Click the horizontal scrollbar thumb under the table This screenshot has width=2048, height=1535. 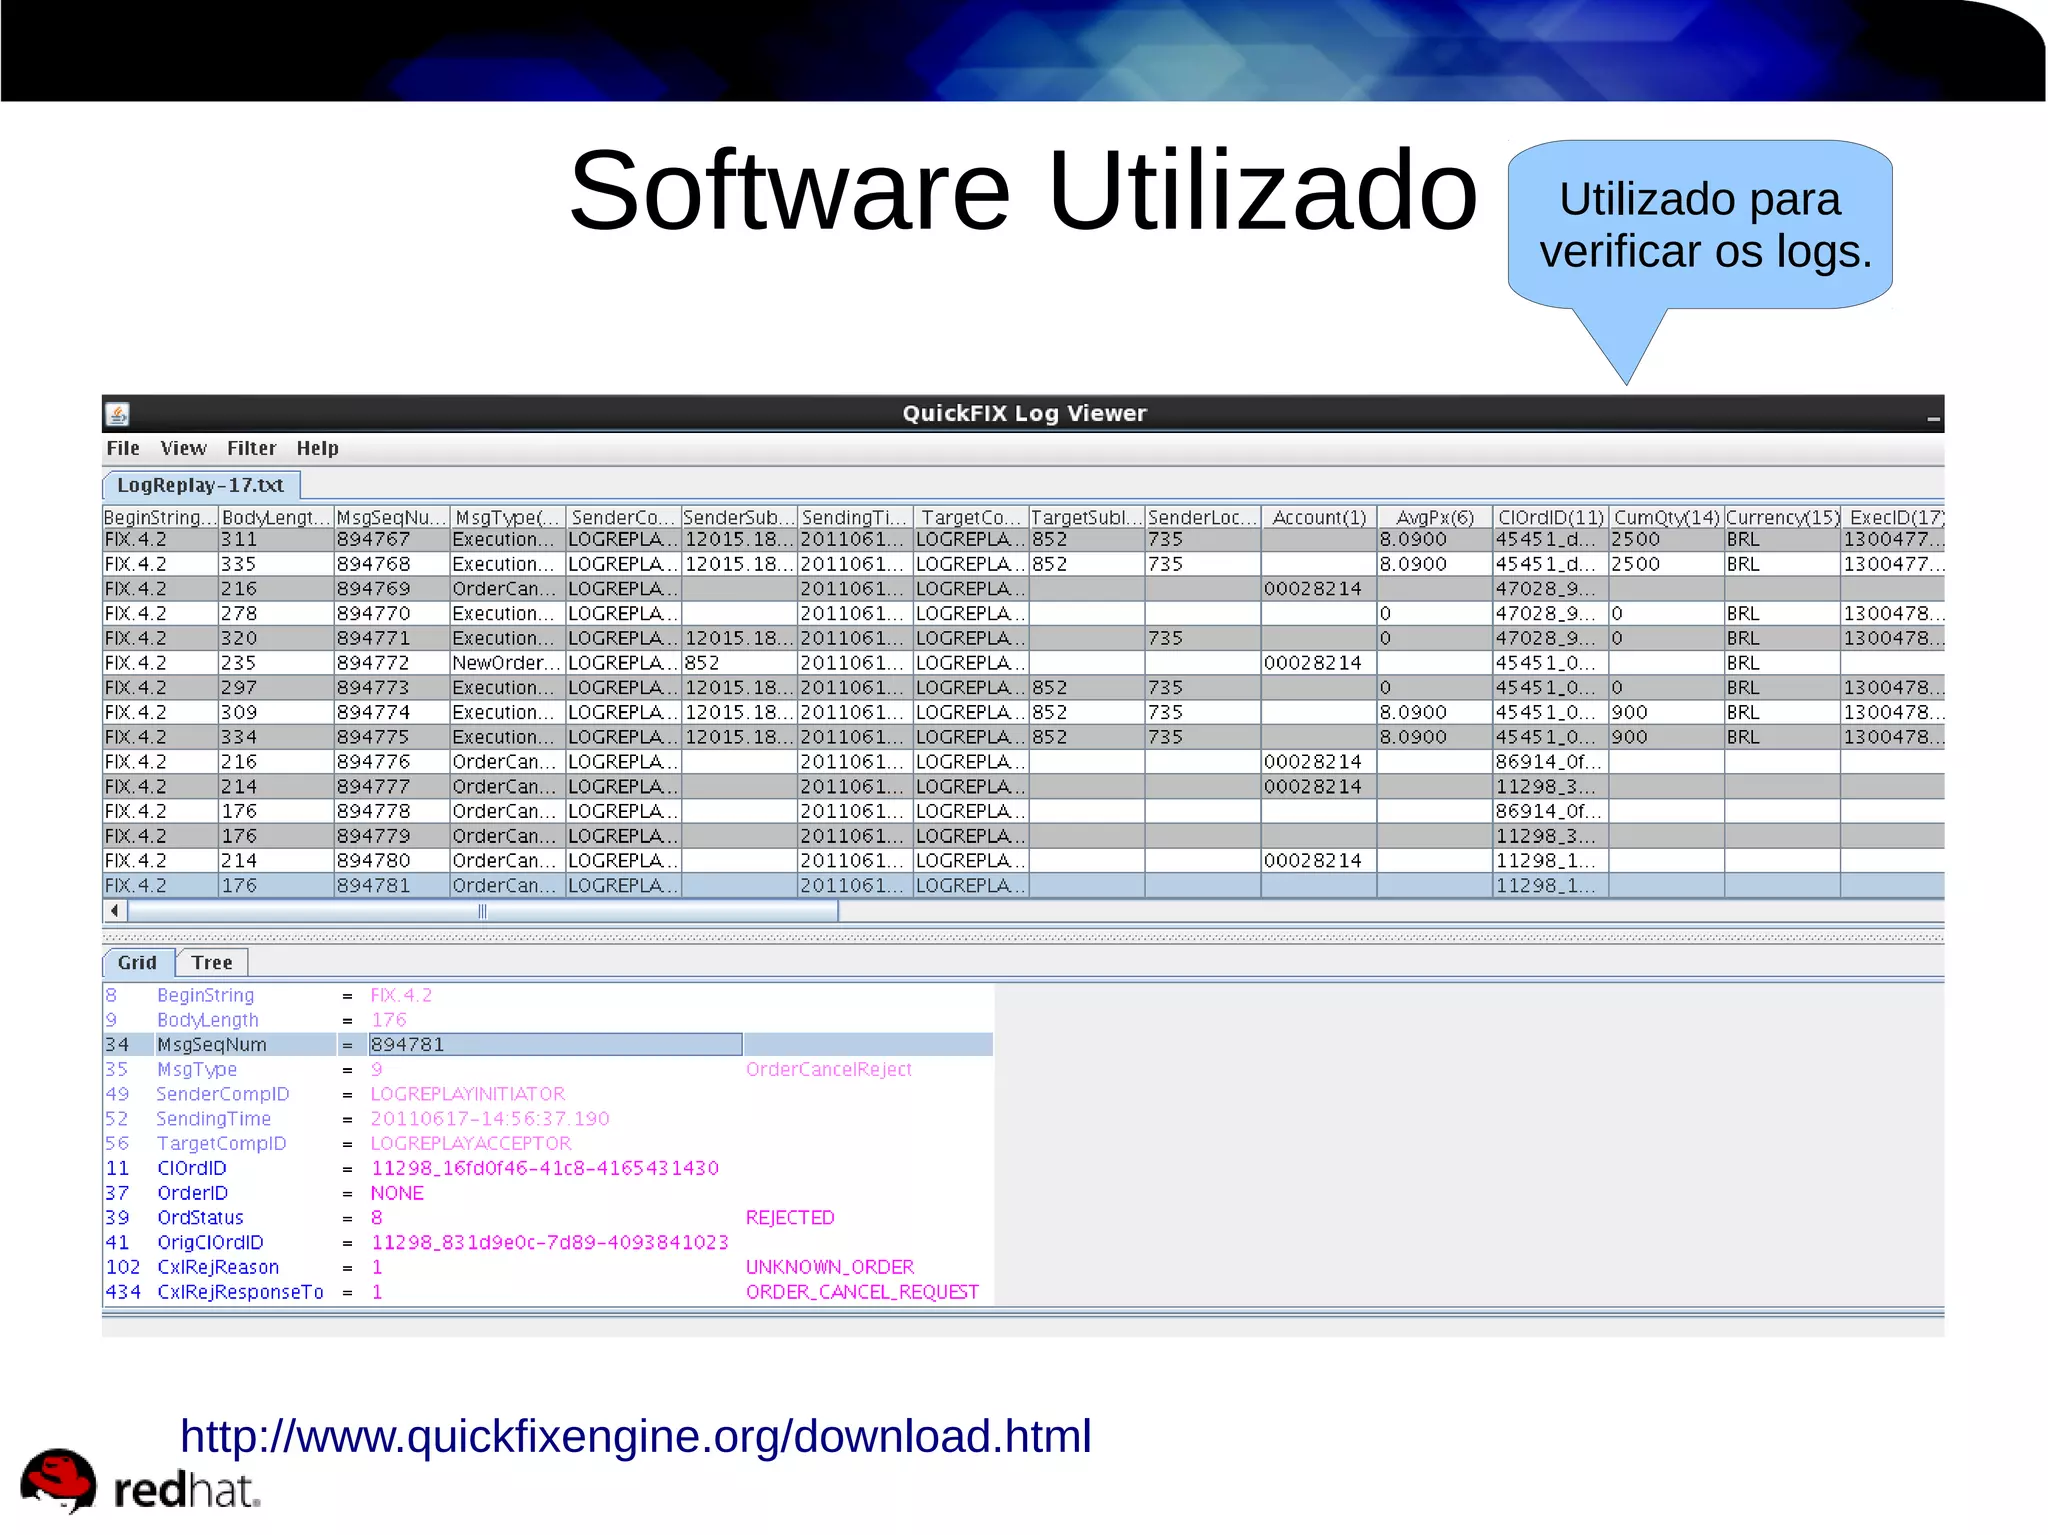coord(483,911)
